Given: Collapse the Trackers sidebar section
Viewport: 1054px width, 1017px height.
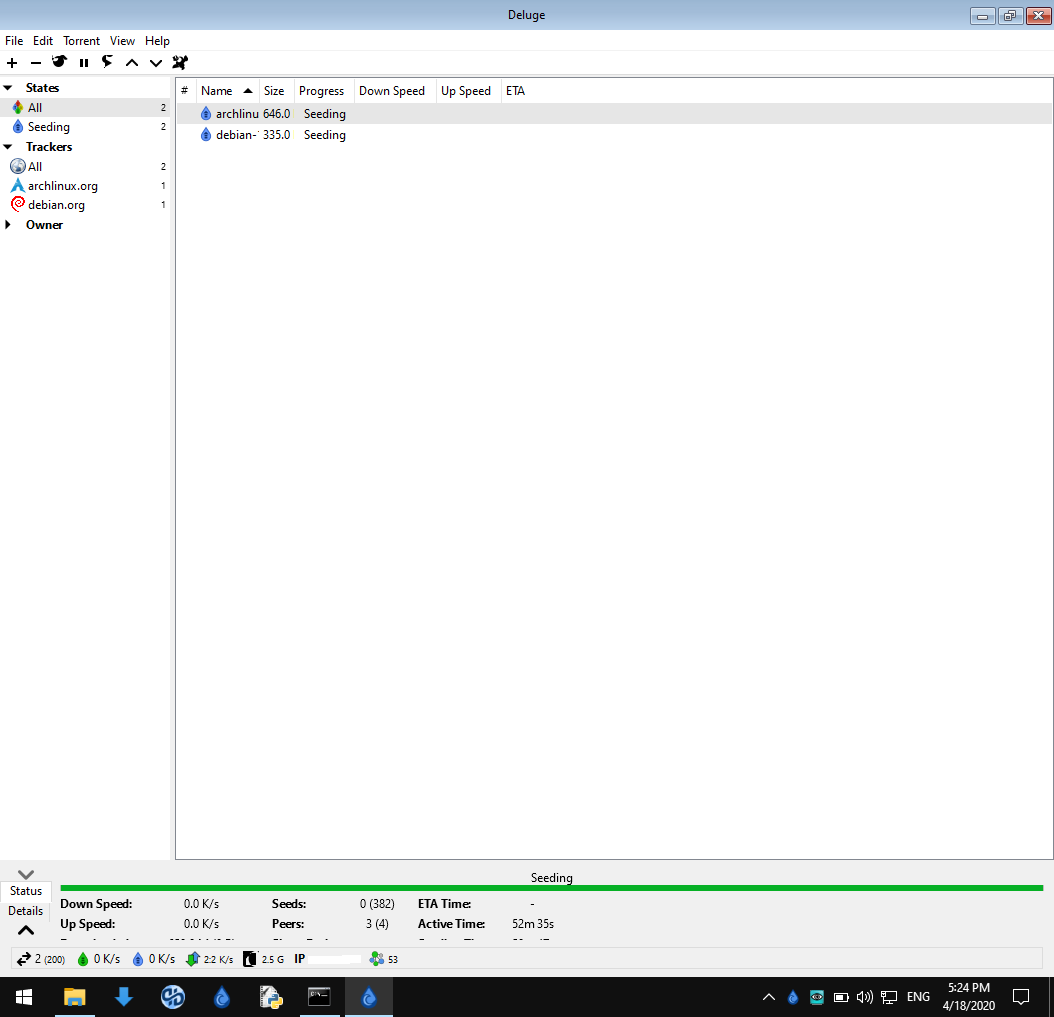Looking at the screenshot, I should [x=8, y=147].
